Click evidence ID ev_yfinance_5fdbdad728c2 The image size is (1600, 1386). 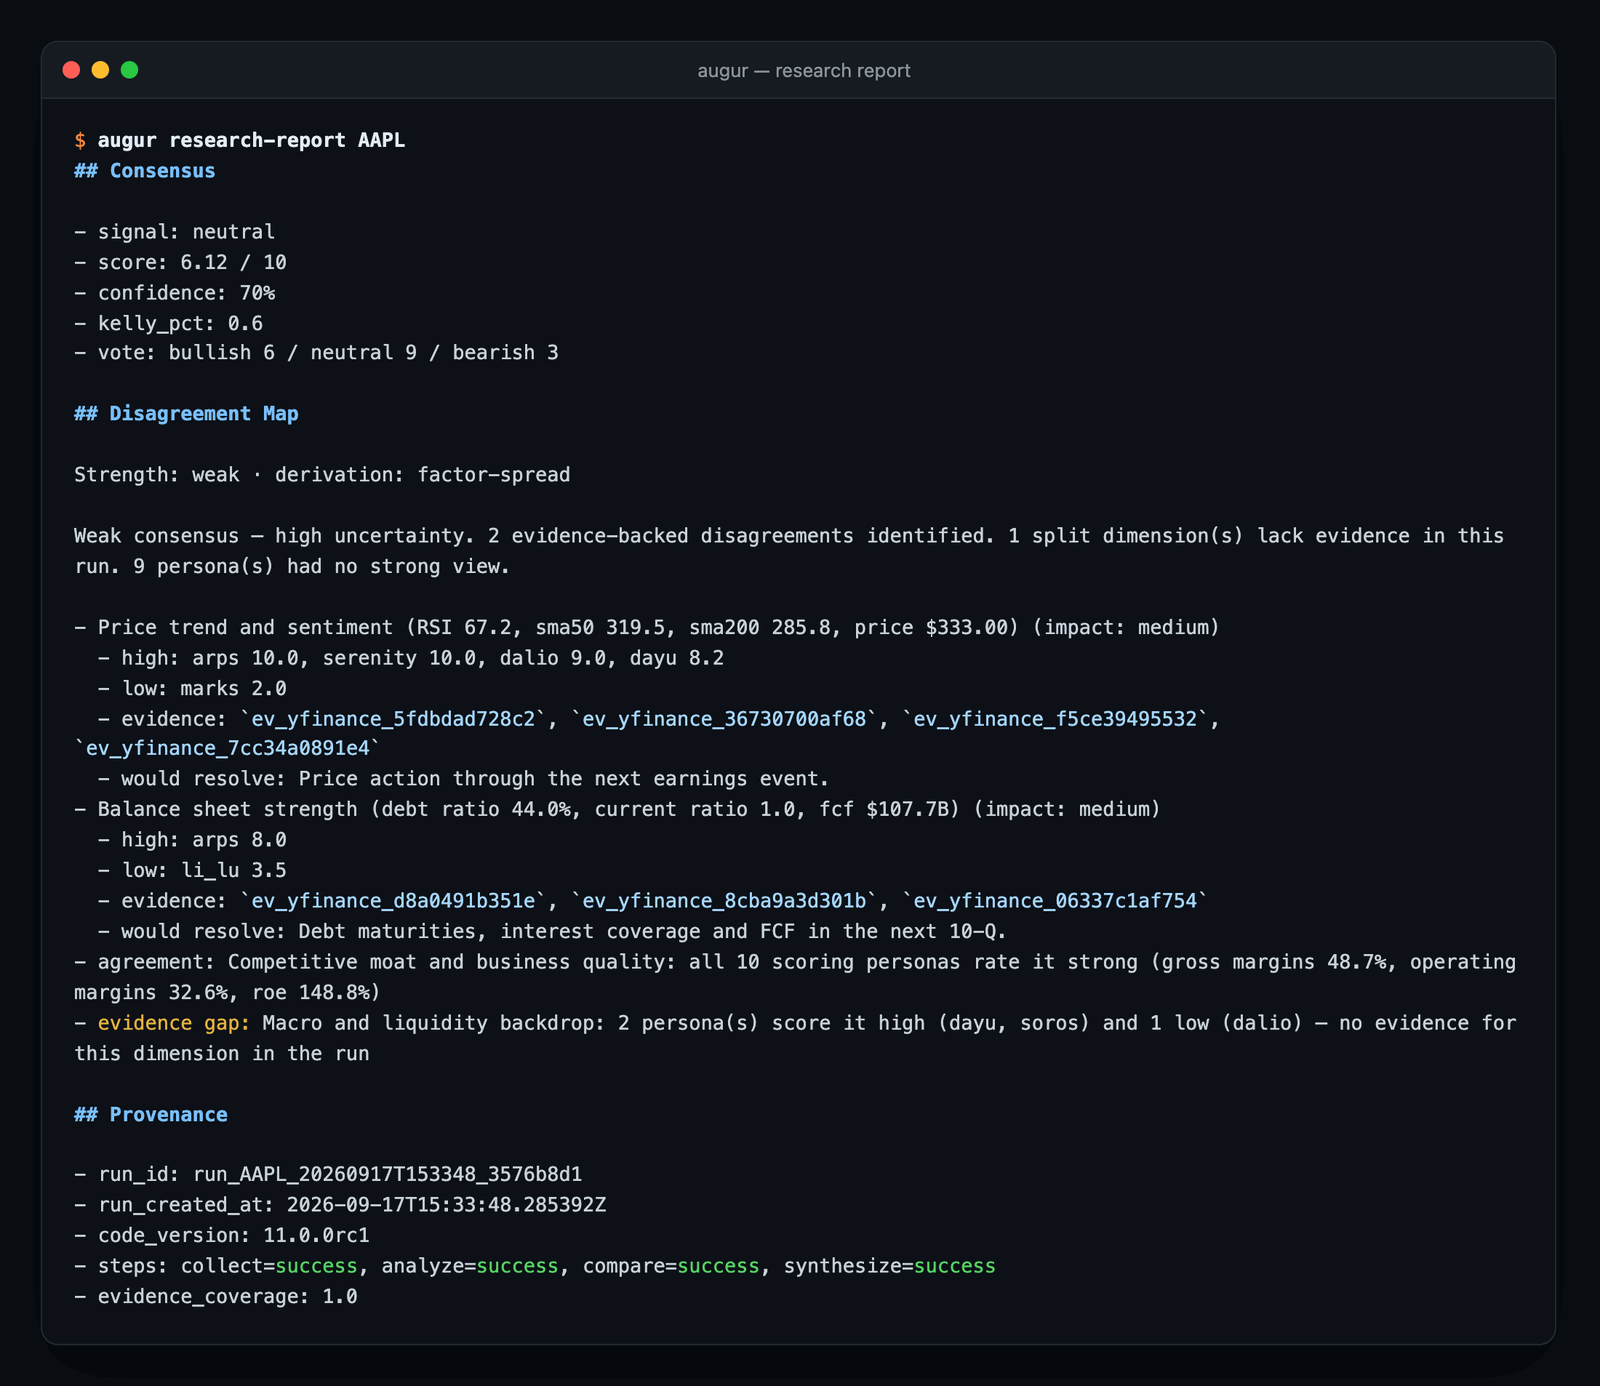(393, 719)
